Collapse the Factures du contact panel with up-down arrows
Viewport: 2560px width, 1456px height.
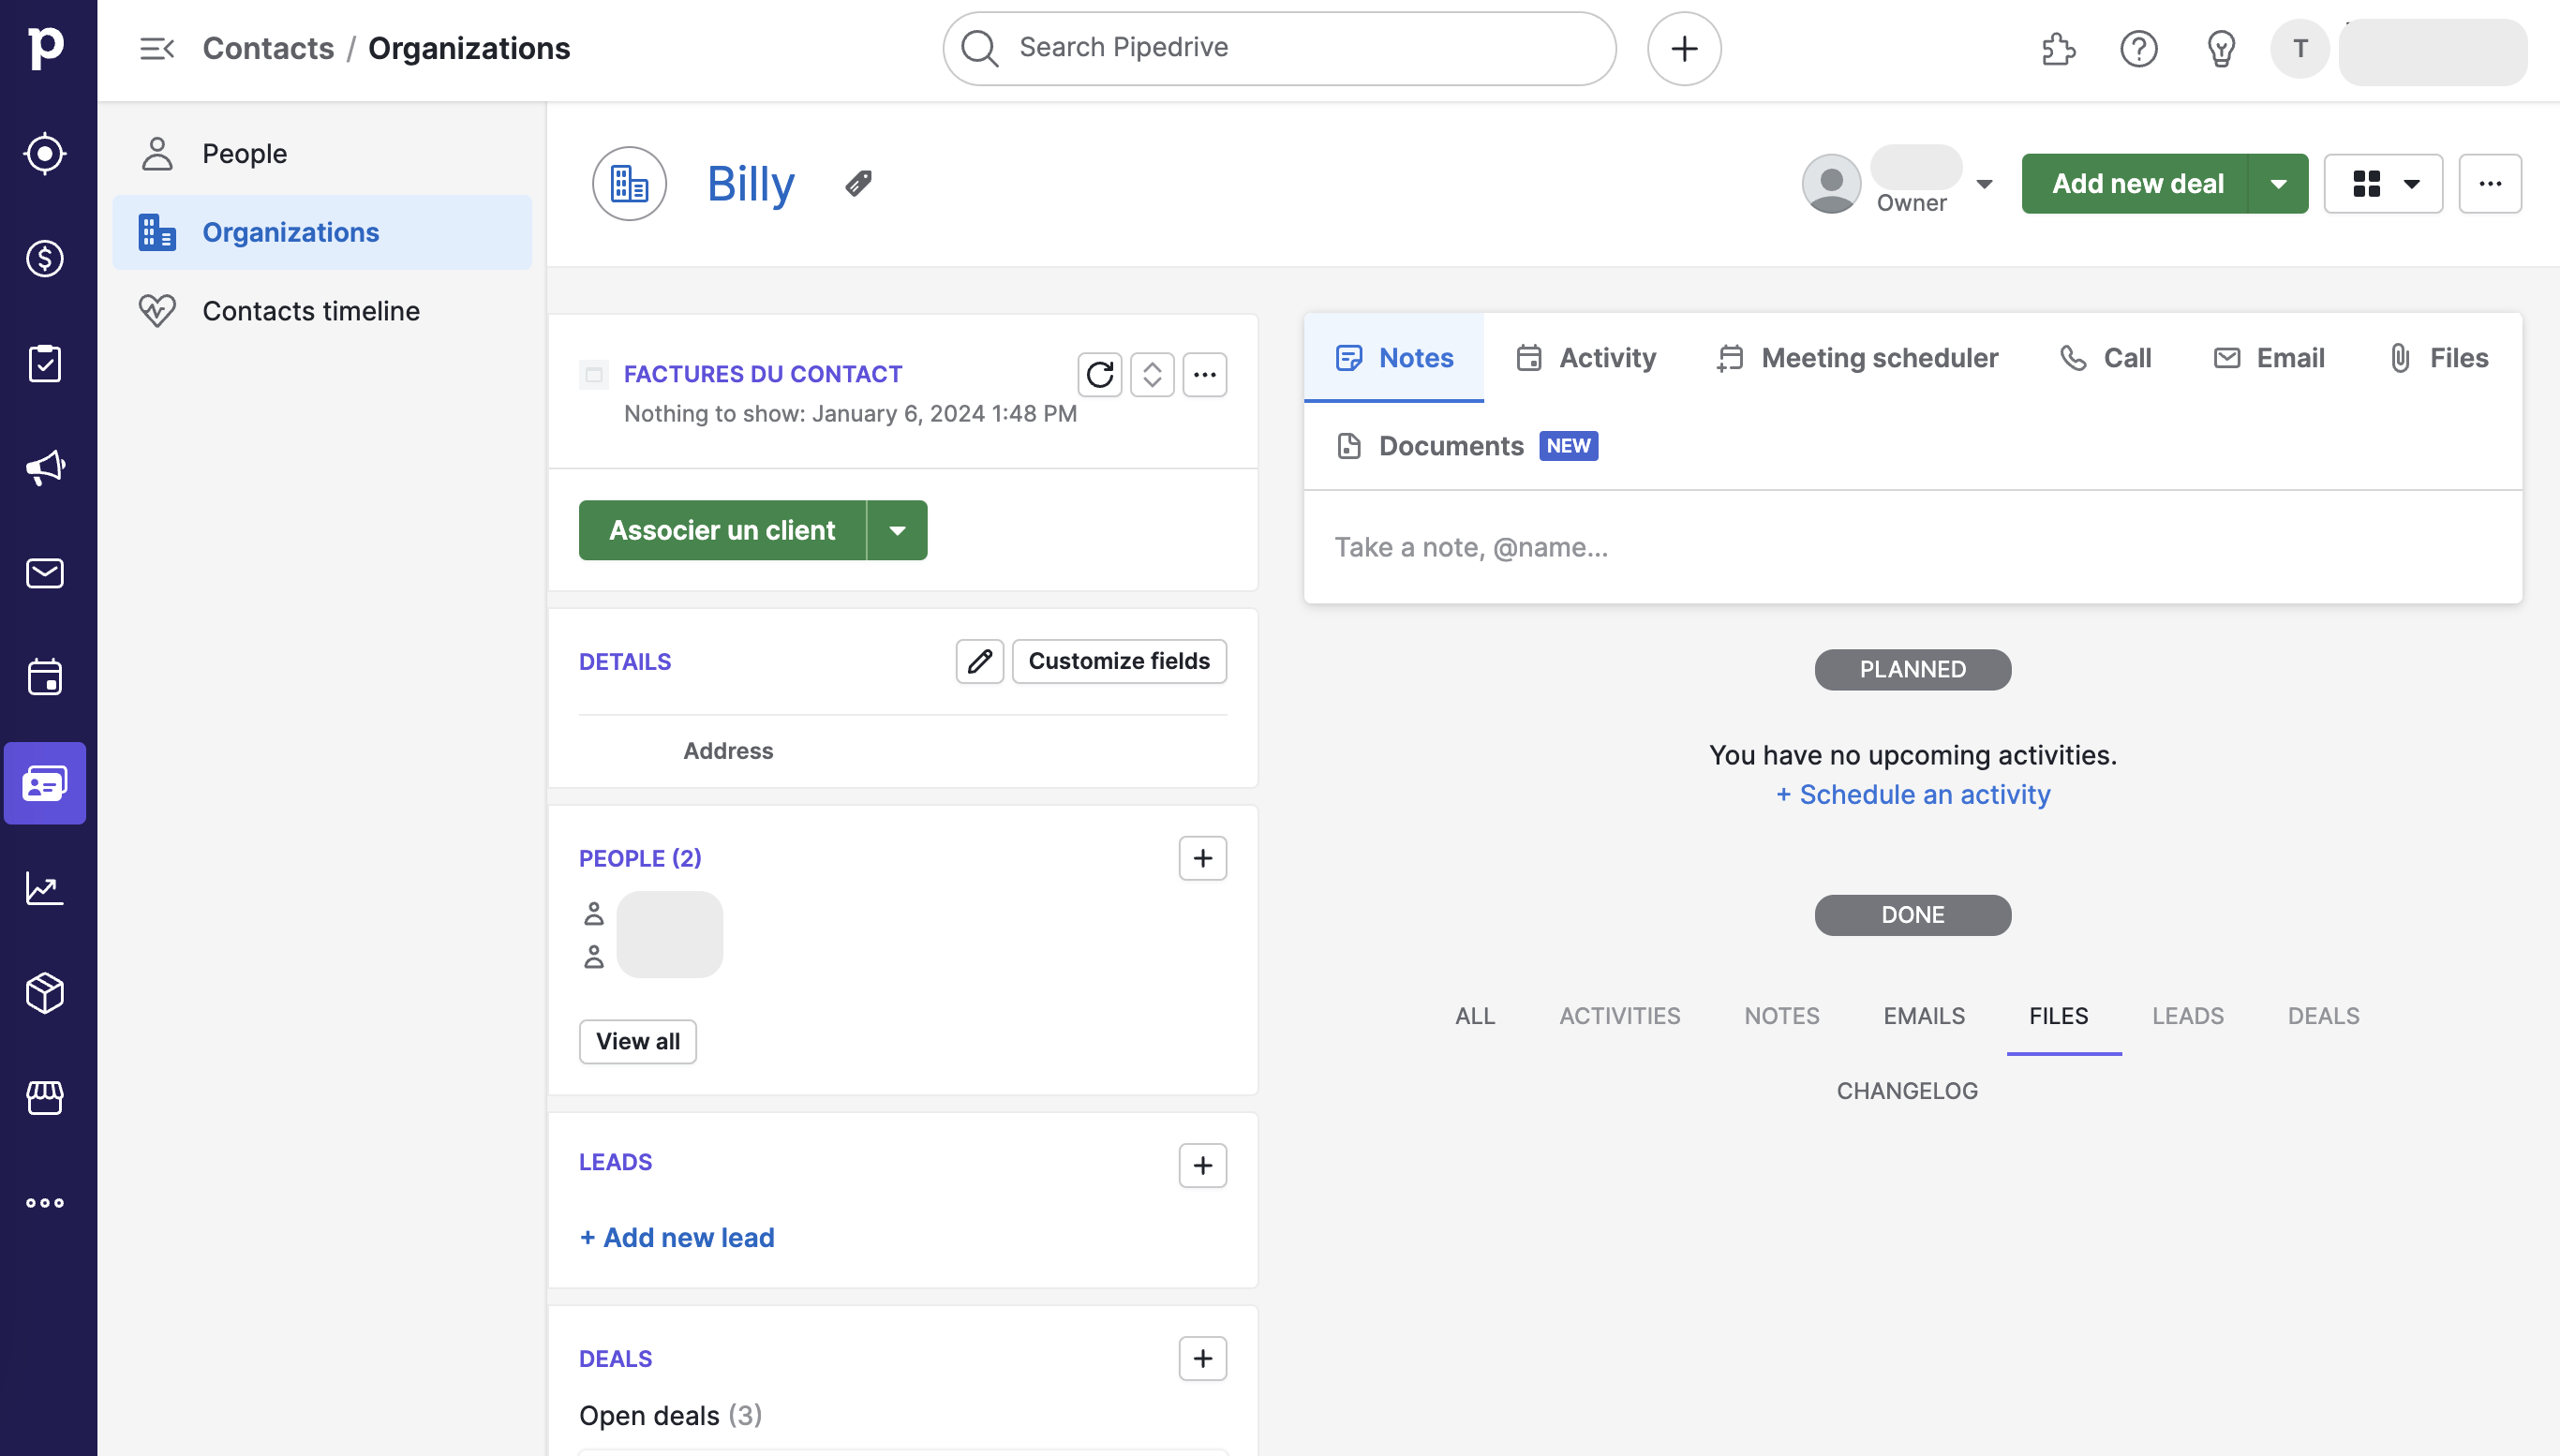(1152, 375)
